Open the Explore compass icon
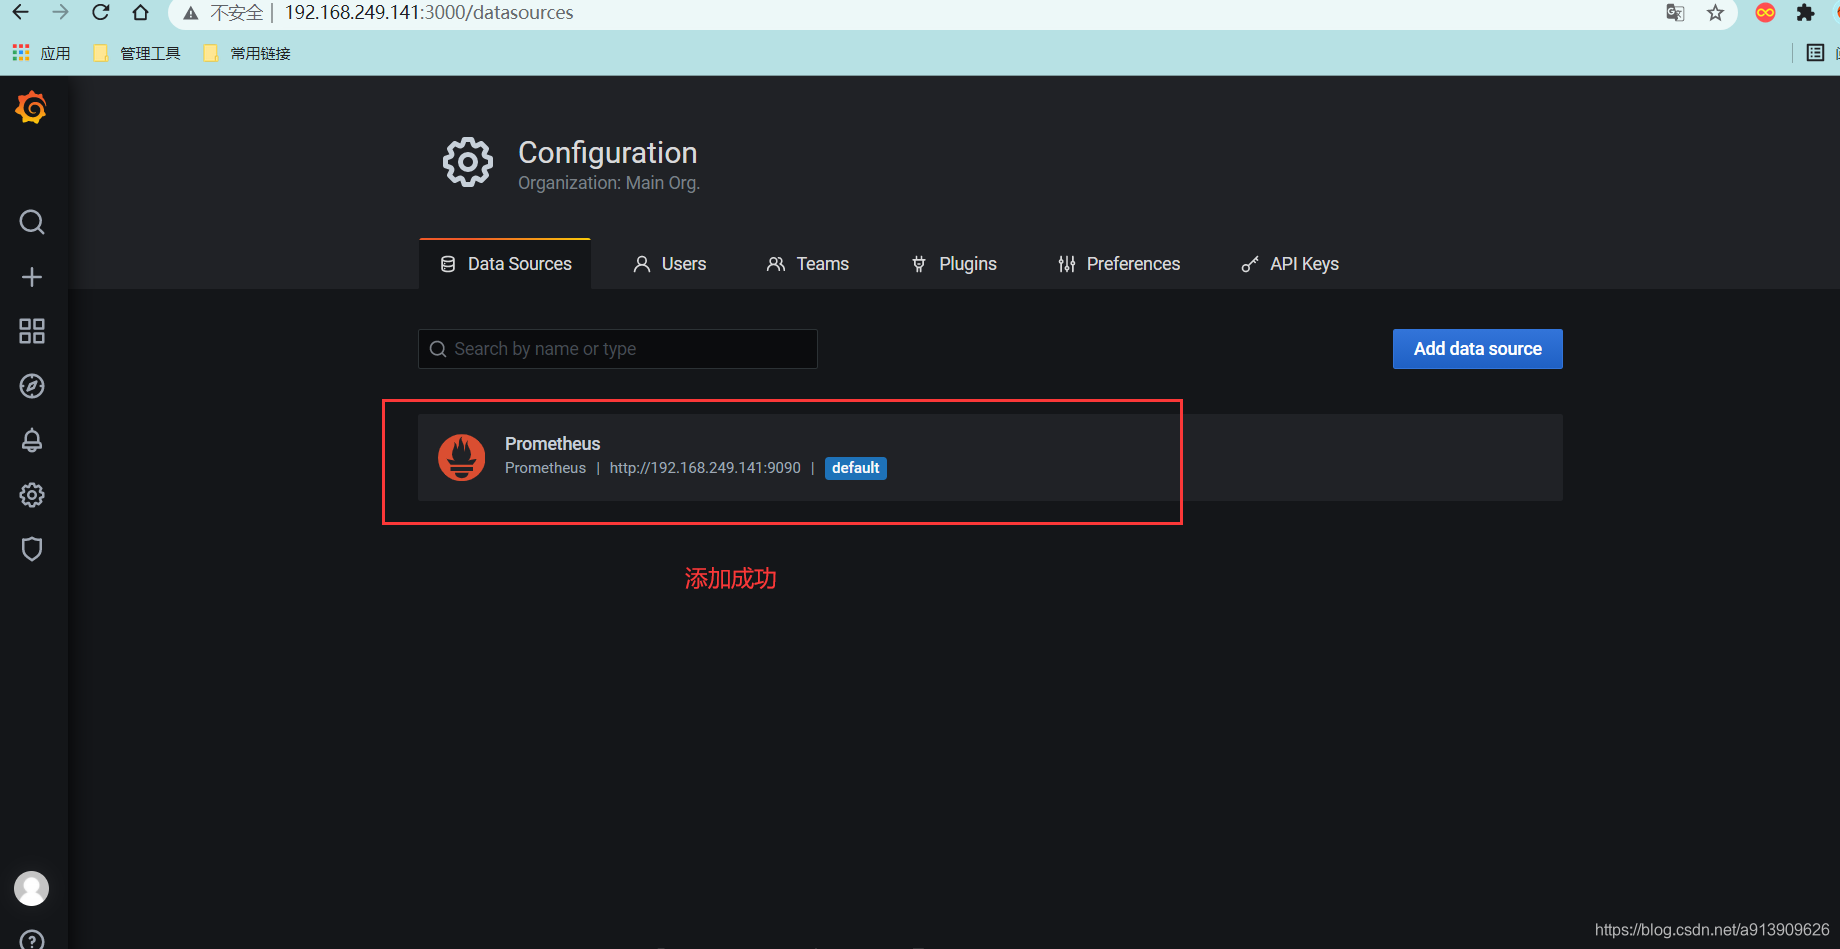Screen dimensions: 1840x949 (x=32, y=386)
